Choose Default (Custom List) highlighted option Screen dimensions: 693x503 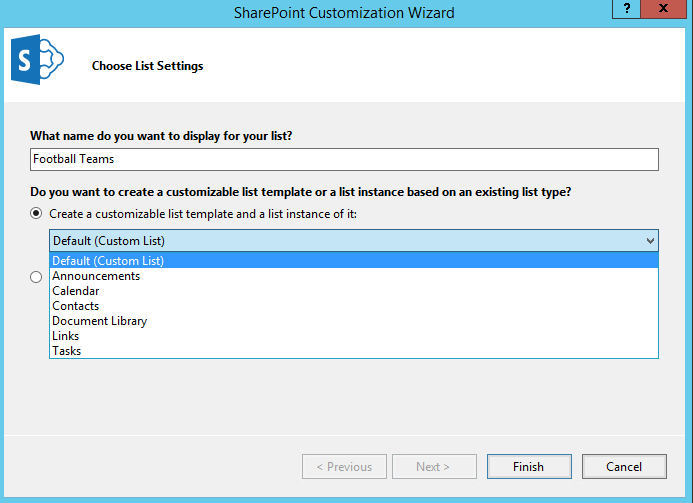[354, 261]
